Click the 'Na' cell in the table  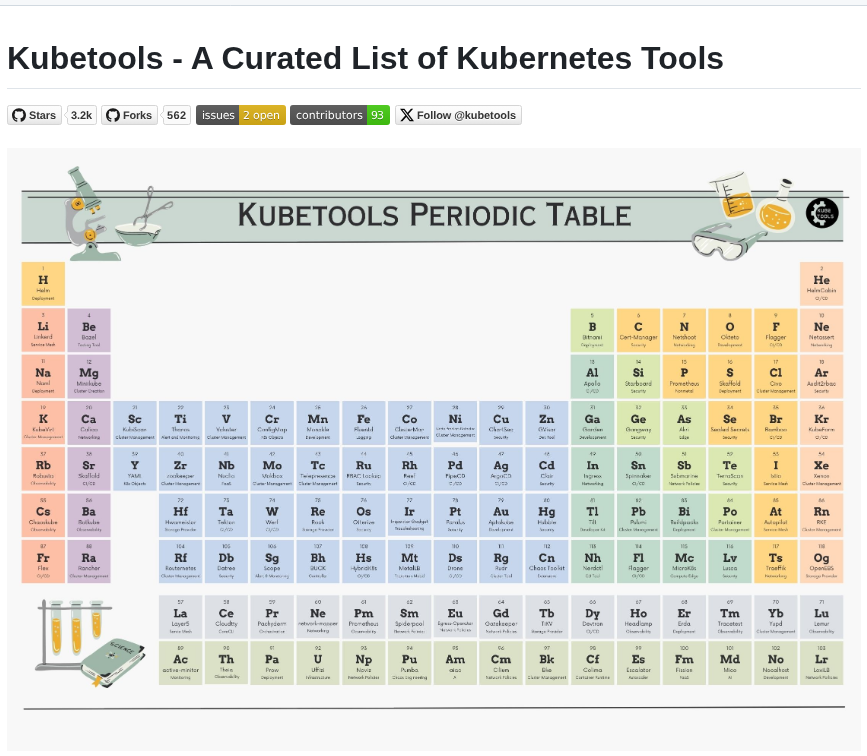pos(43,377)
